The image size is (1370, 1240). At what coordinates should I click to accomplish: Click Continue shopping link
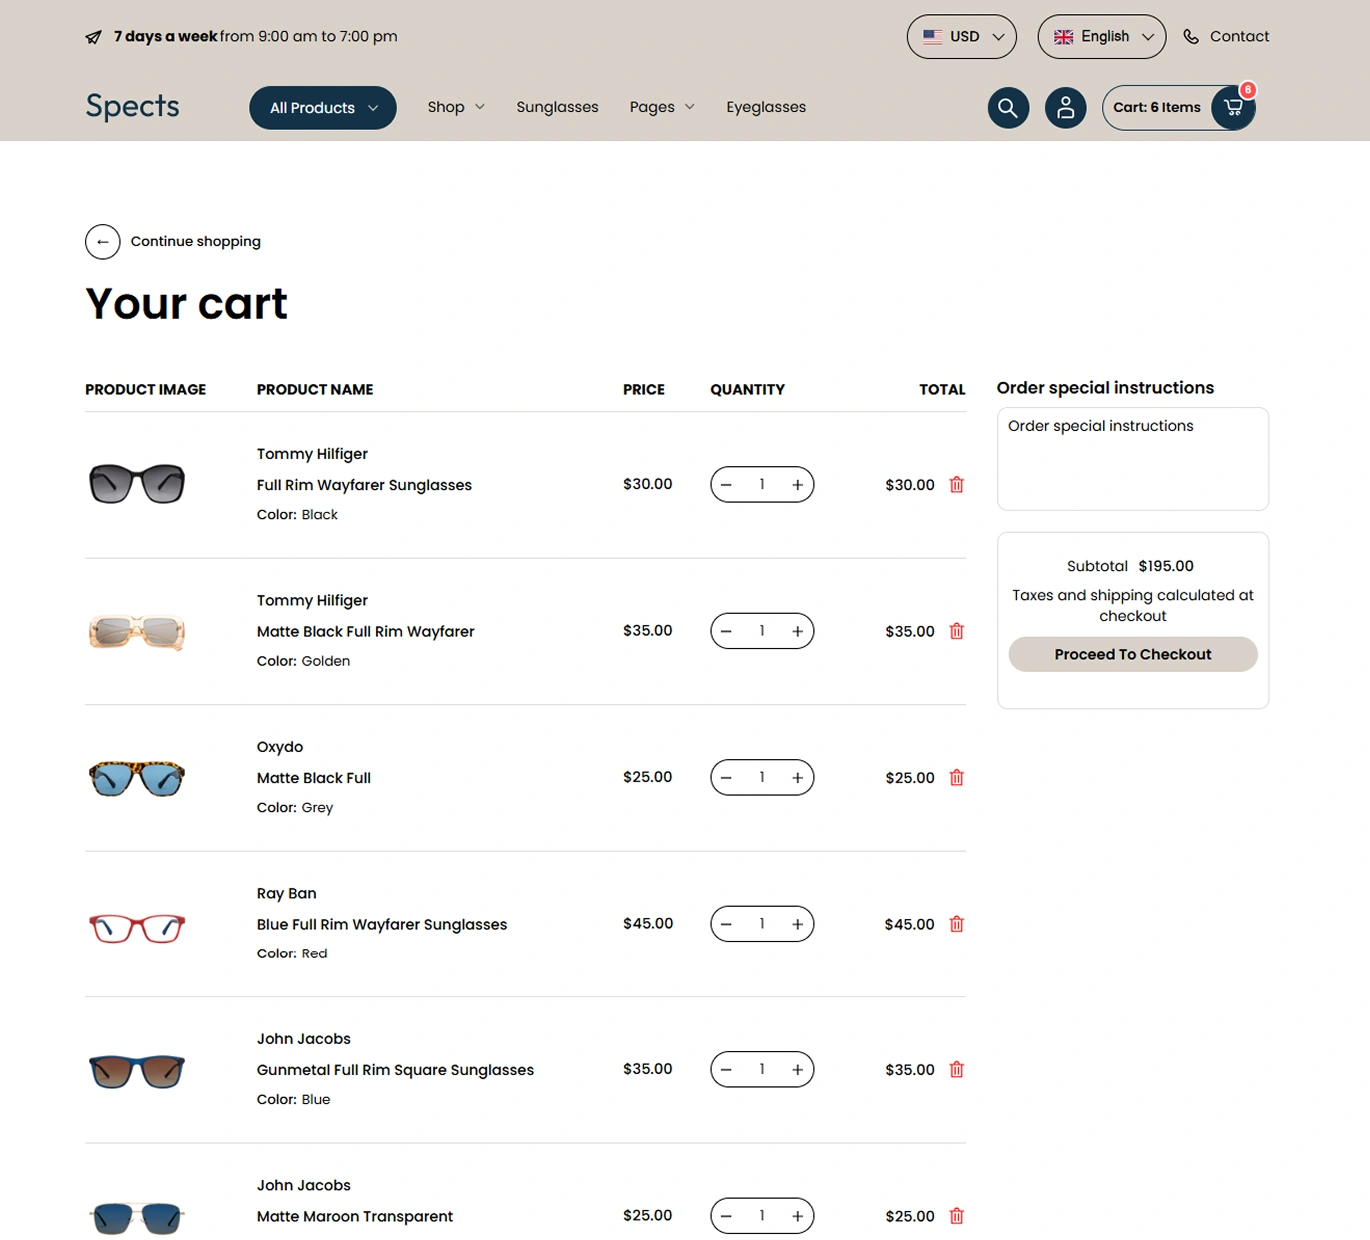196,242
